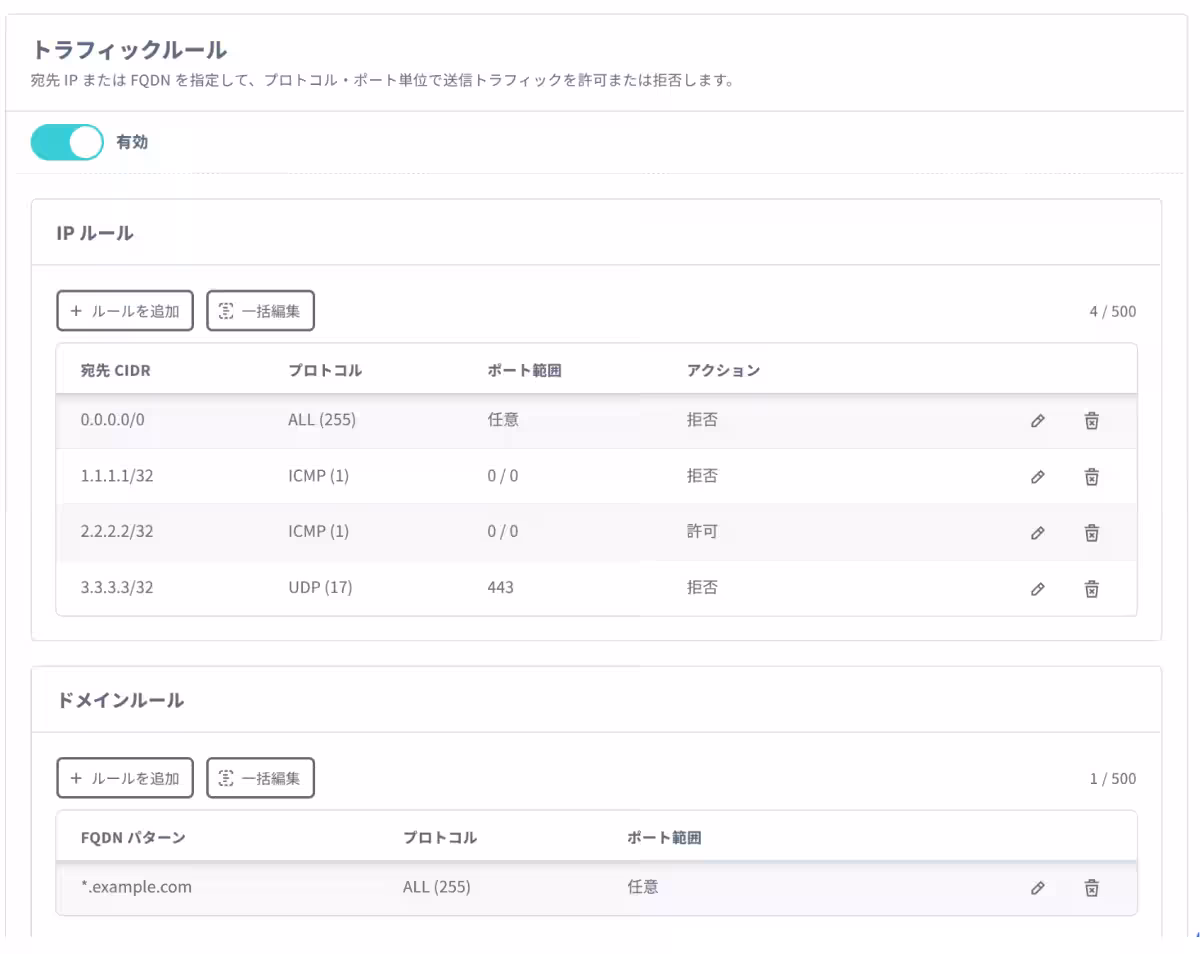The width and height of the screenshot is (1200, 954).
Task: Delete the 2.2.2.2/32 rule with trash icon
Action: pos(1092,533)
